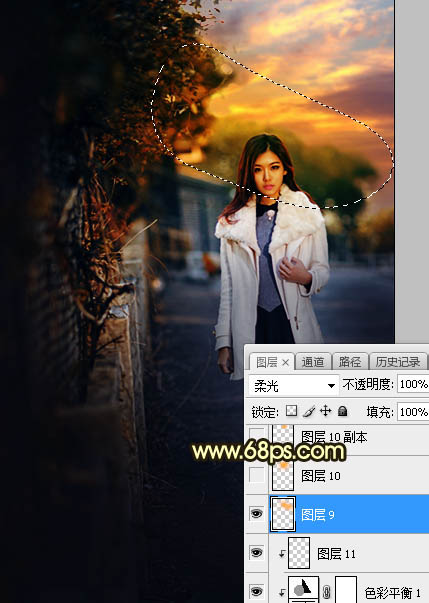The width and height of the screenshot is (429, 603).
Task: Switch to the 路径 tab
Action: coord(349,362)
